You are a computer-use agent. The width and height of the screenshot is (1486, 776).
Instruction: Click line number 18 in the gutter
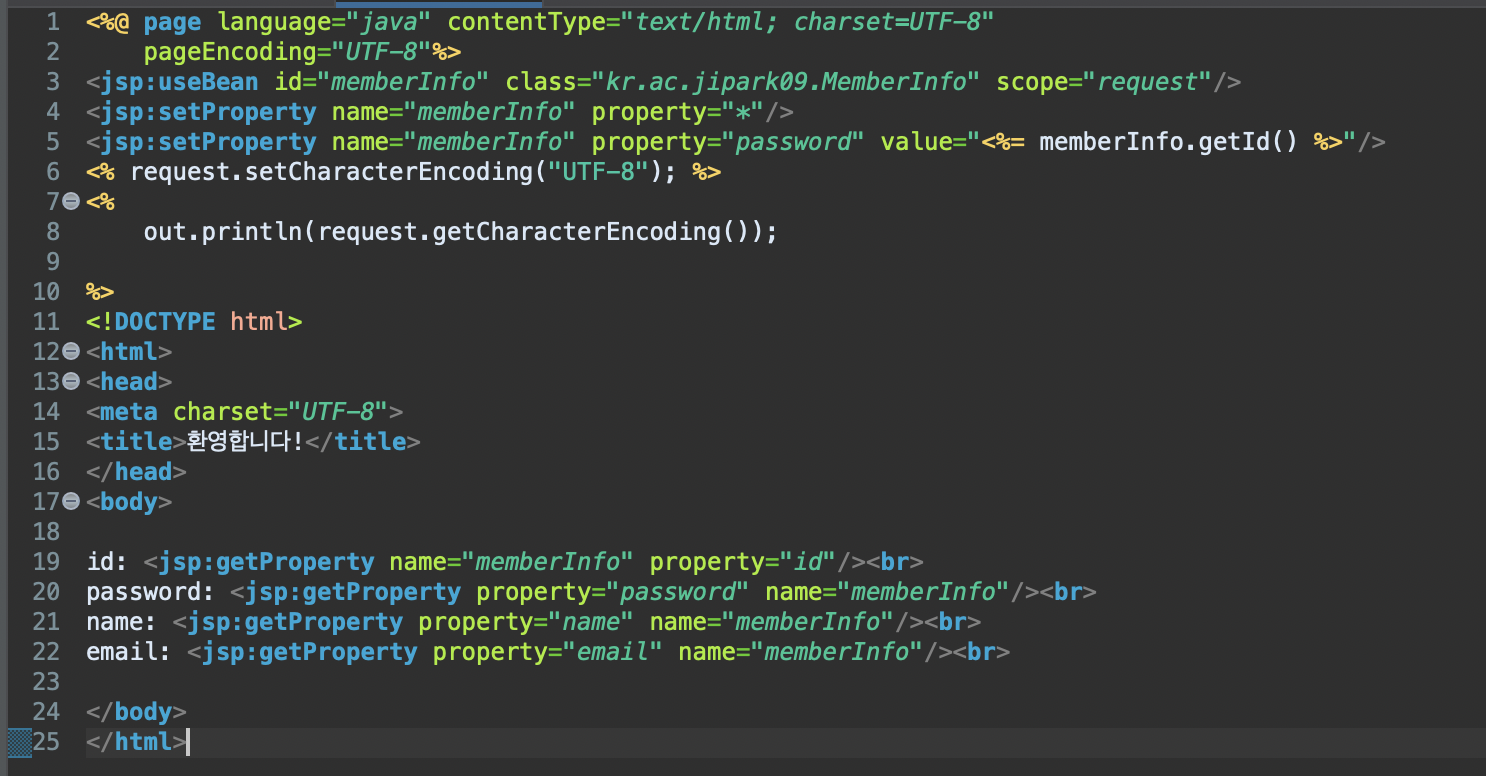(46, 531)
